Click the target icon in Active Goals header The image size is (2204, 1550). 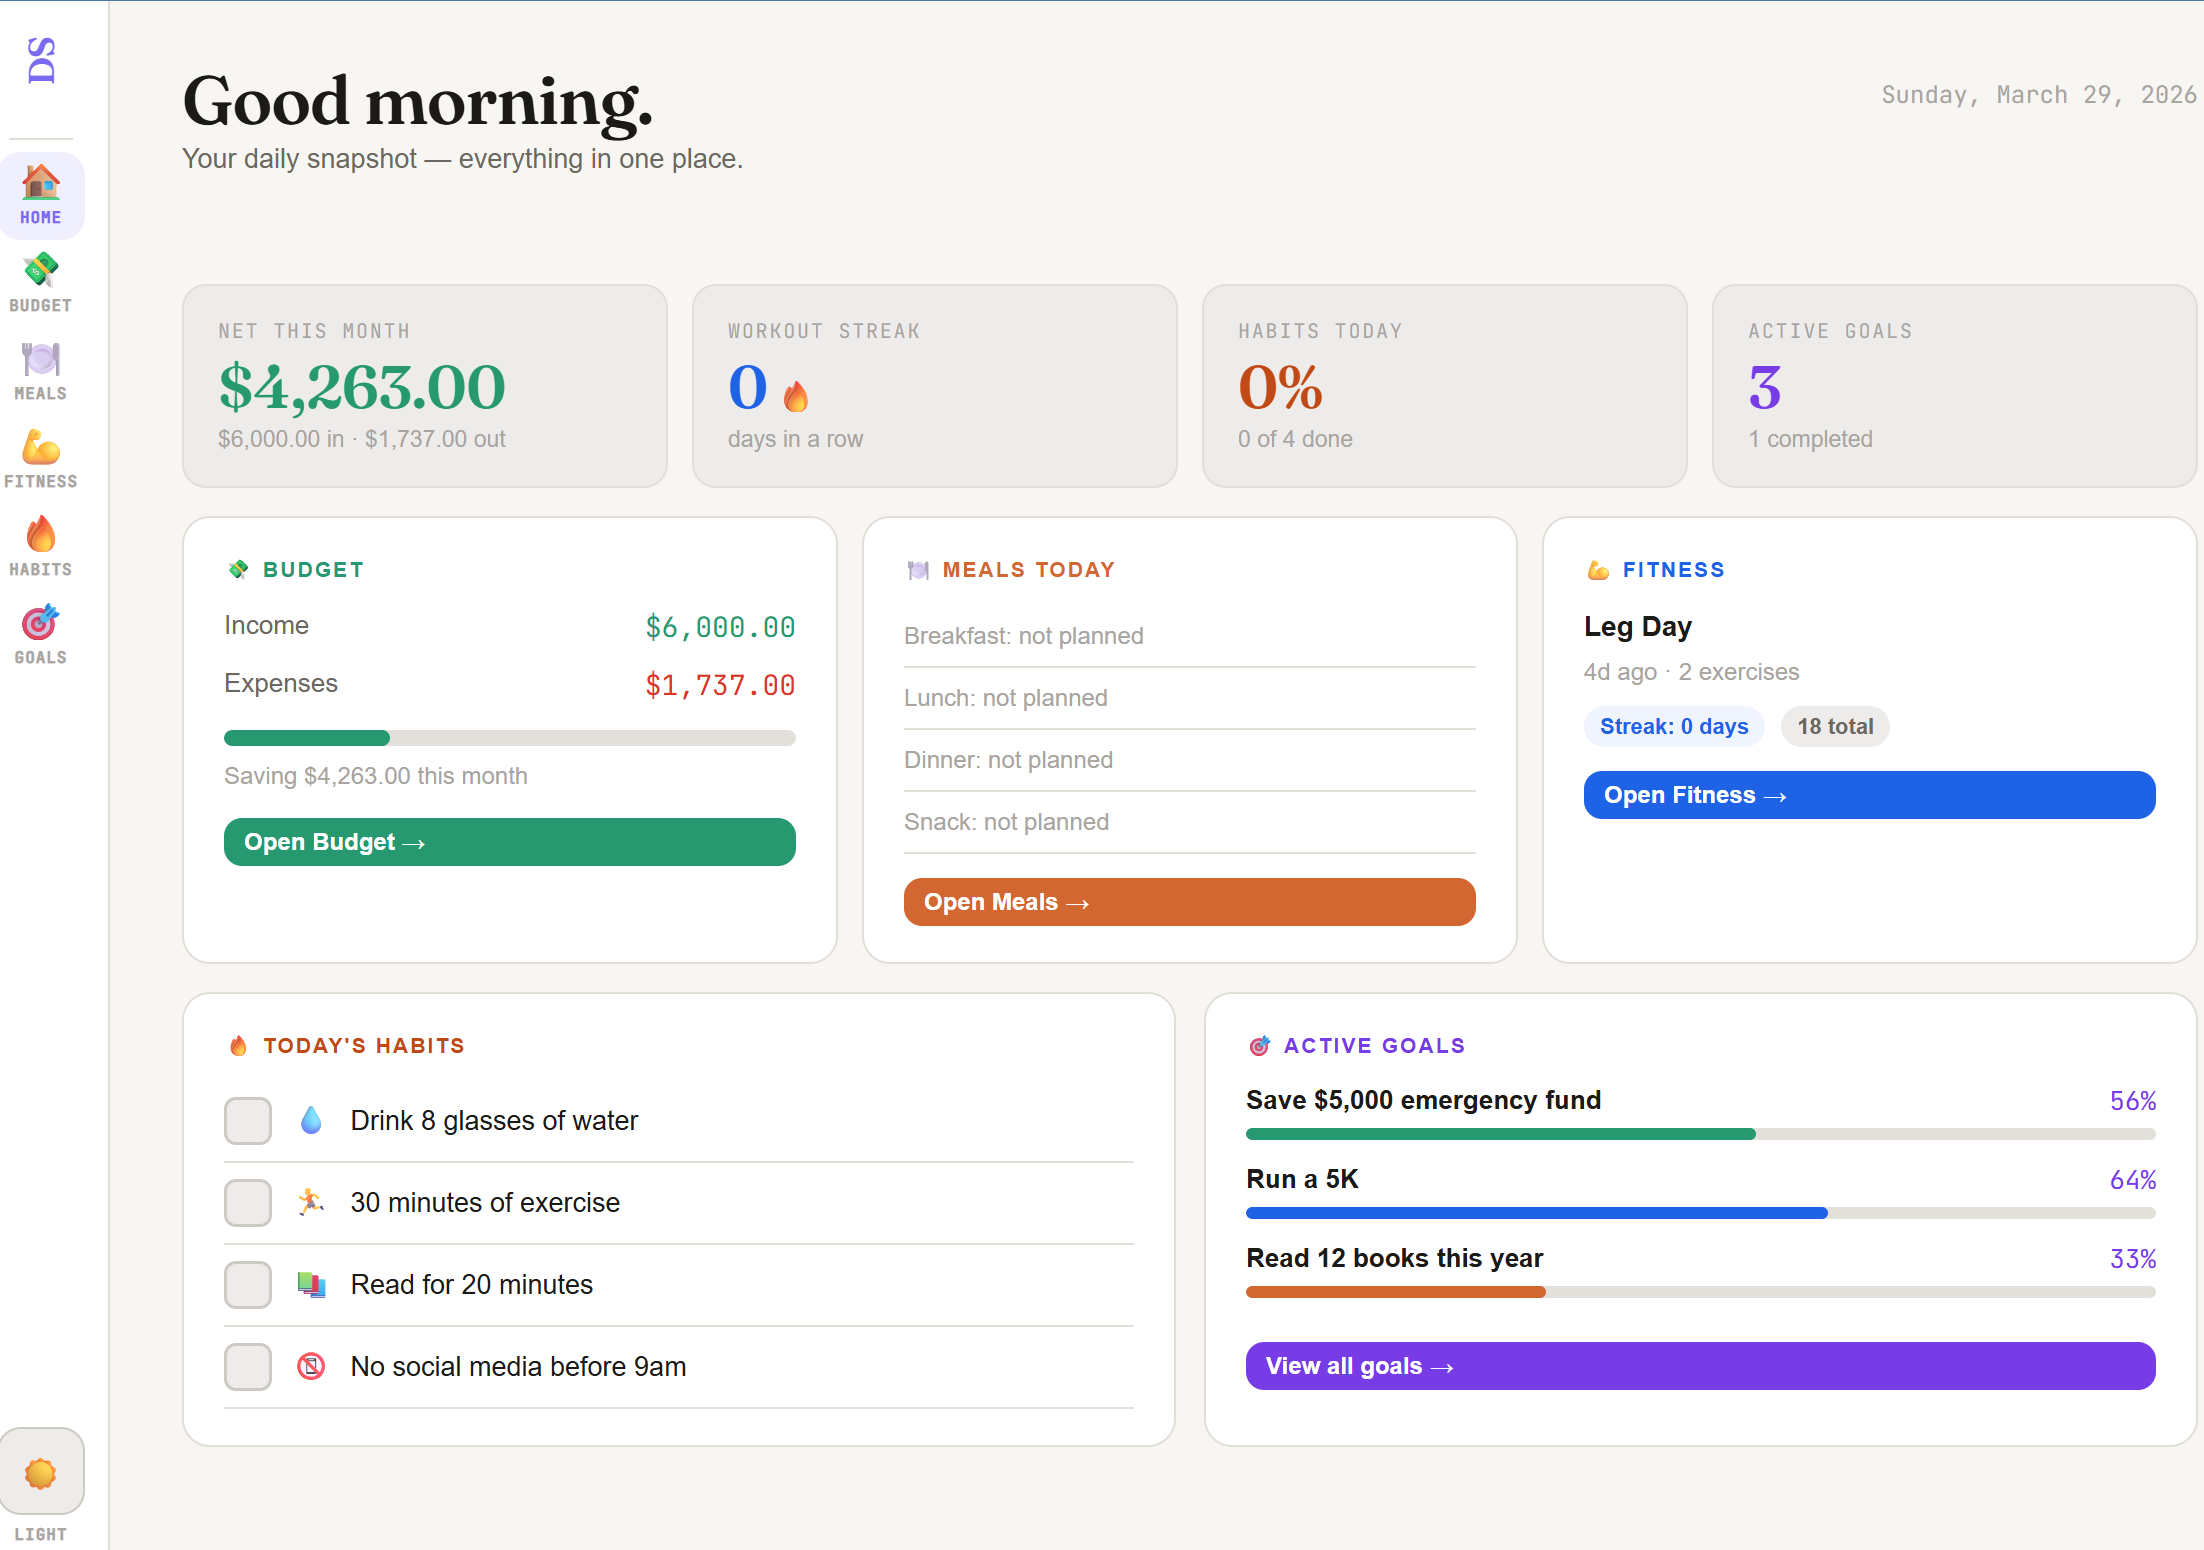(1261, 1045)
